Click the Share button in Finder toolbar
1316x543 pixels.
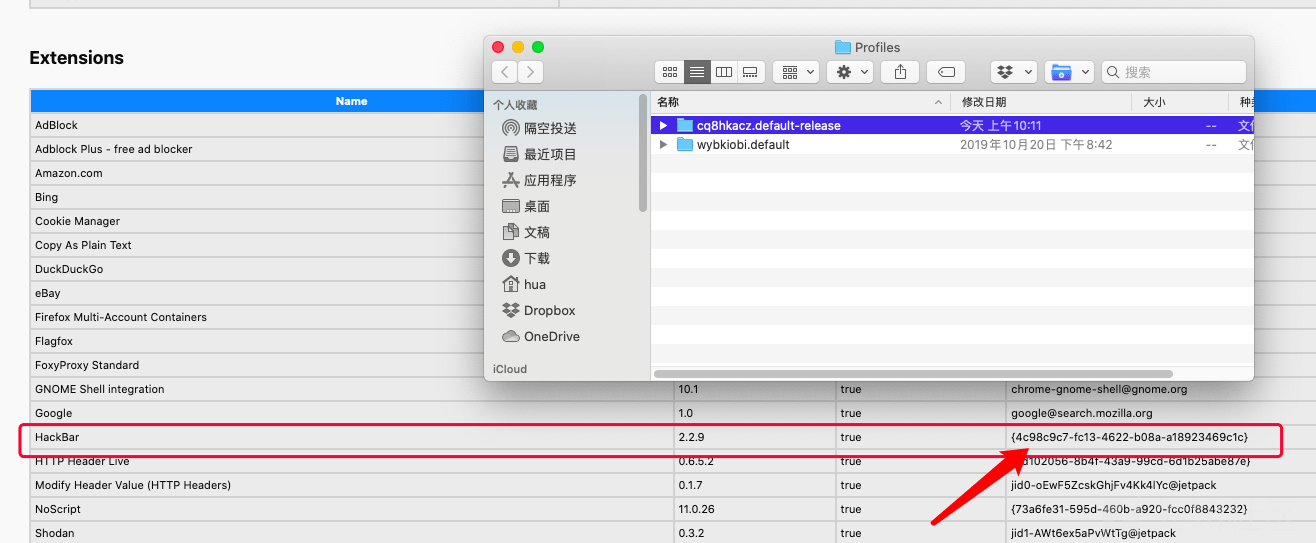[900, 72]
